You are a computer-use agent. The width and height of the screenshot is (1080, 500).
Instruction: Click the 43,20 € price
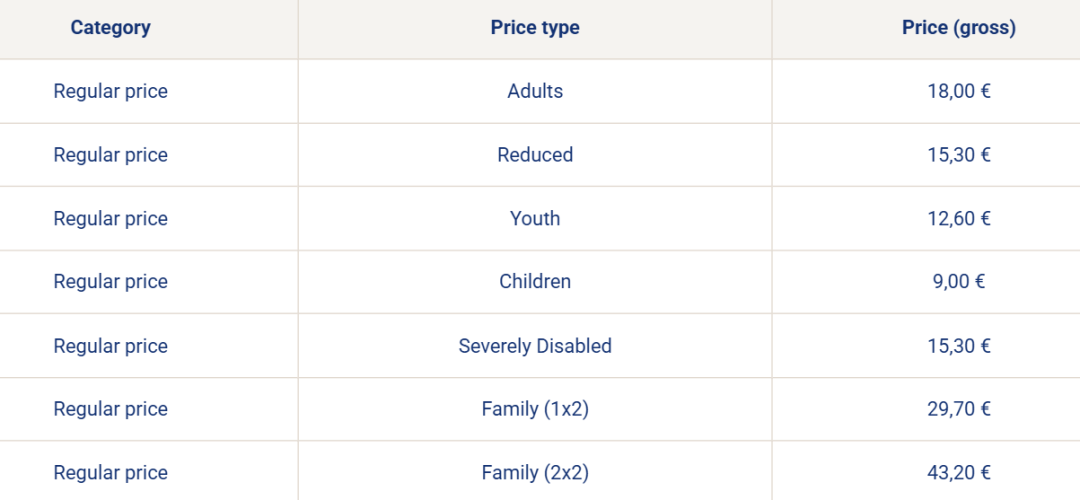(x=959, y=472)
